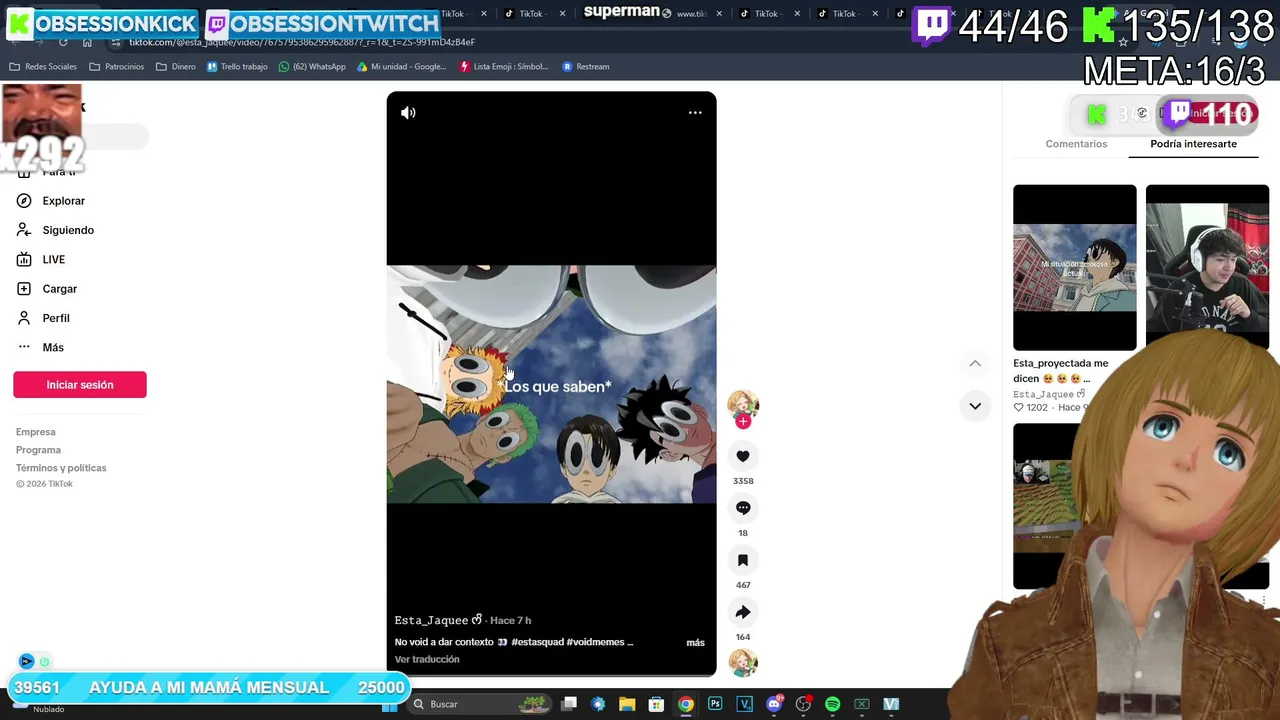This screenshot has height=720, width=1280.
Task: Open Esta_Jaquee username under video
Action: tap(432, 621)
